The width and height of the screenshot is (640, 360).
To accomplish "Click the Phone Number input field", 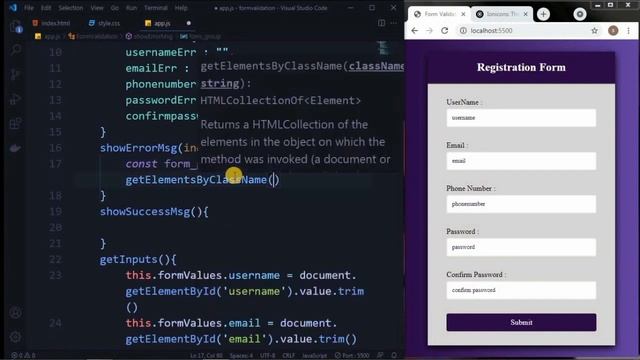I will (x=521, y=204).
